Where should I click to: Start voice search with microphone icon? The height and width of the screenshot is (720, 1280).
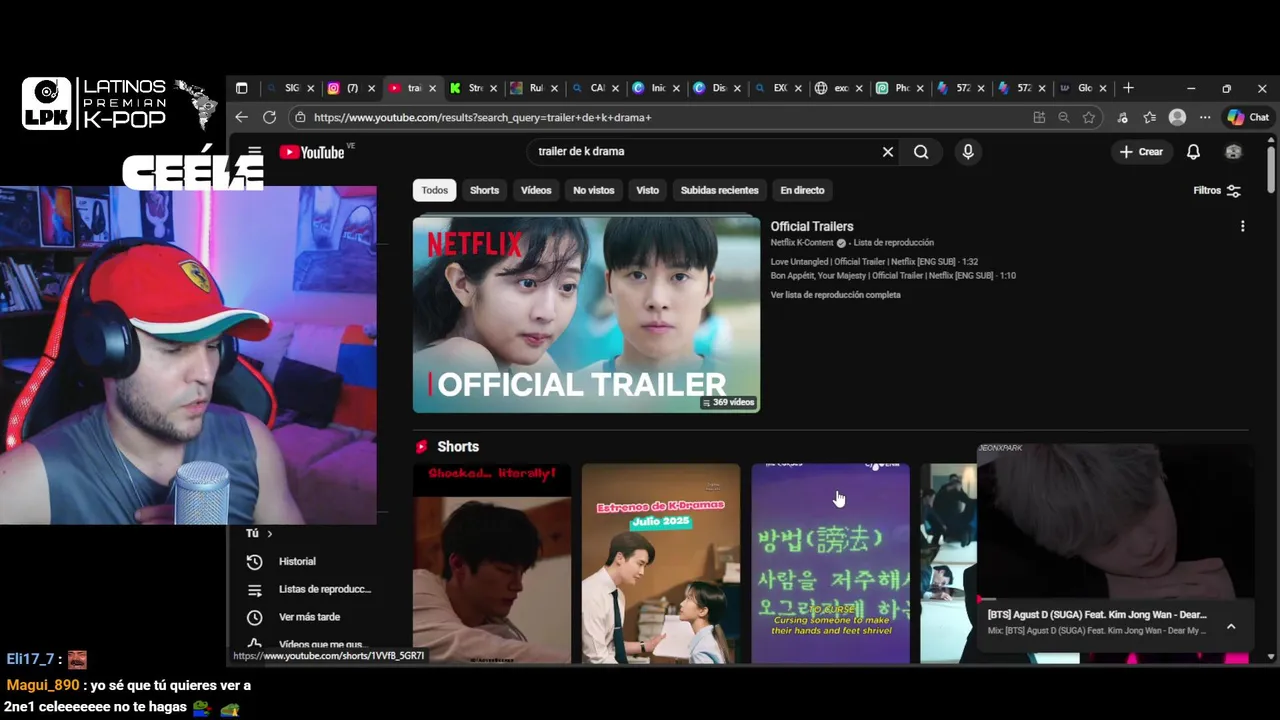point(967,152)
